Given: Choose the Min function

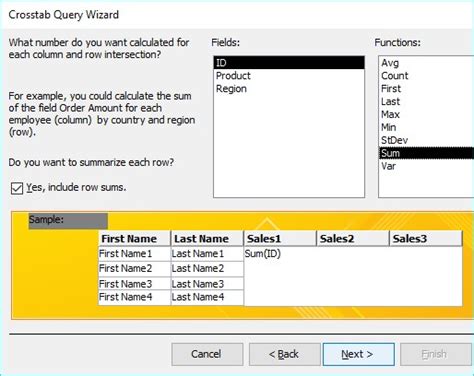Looking at the screenshot, I should point(426,127).
